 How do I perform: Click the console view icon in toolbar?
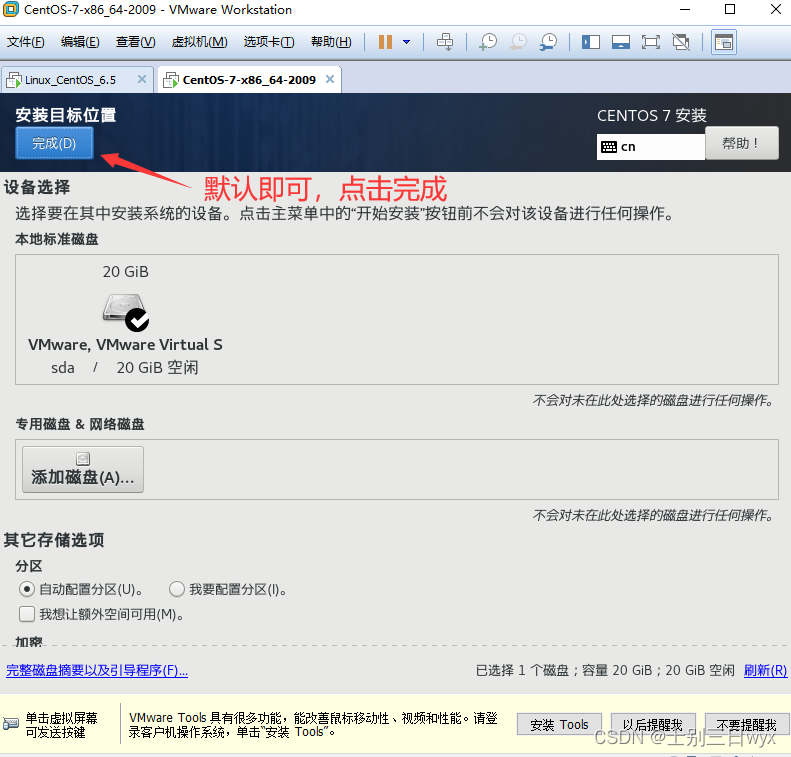click(724, 42)
